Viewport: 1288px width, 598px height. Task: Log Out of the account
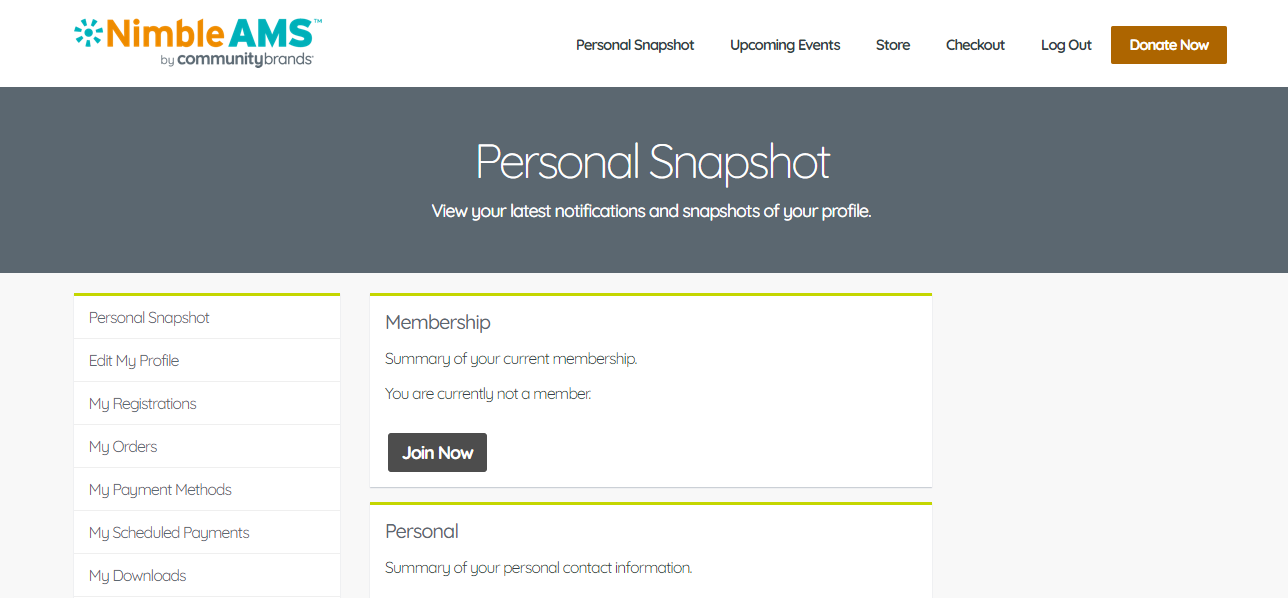1066,45
